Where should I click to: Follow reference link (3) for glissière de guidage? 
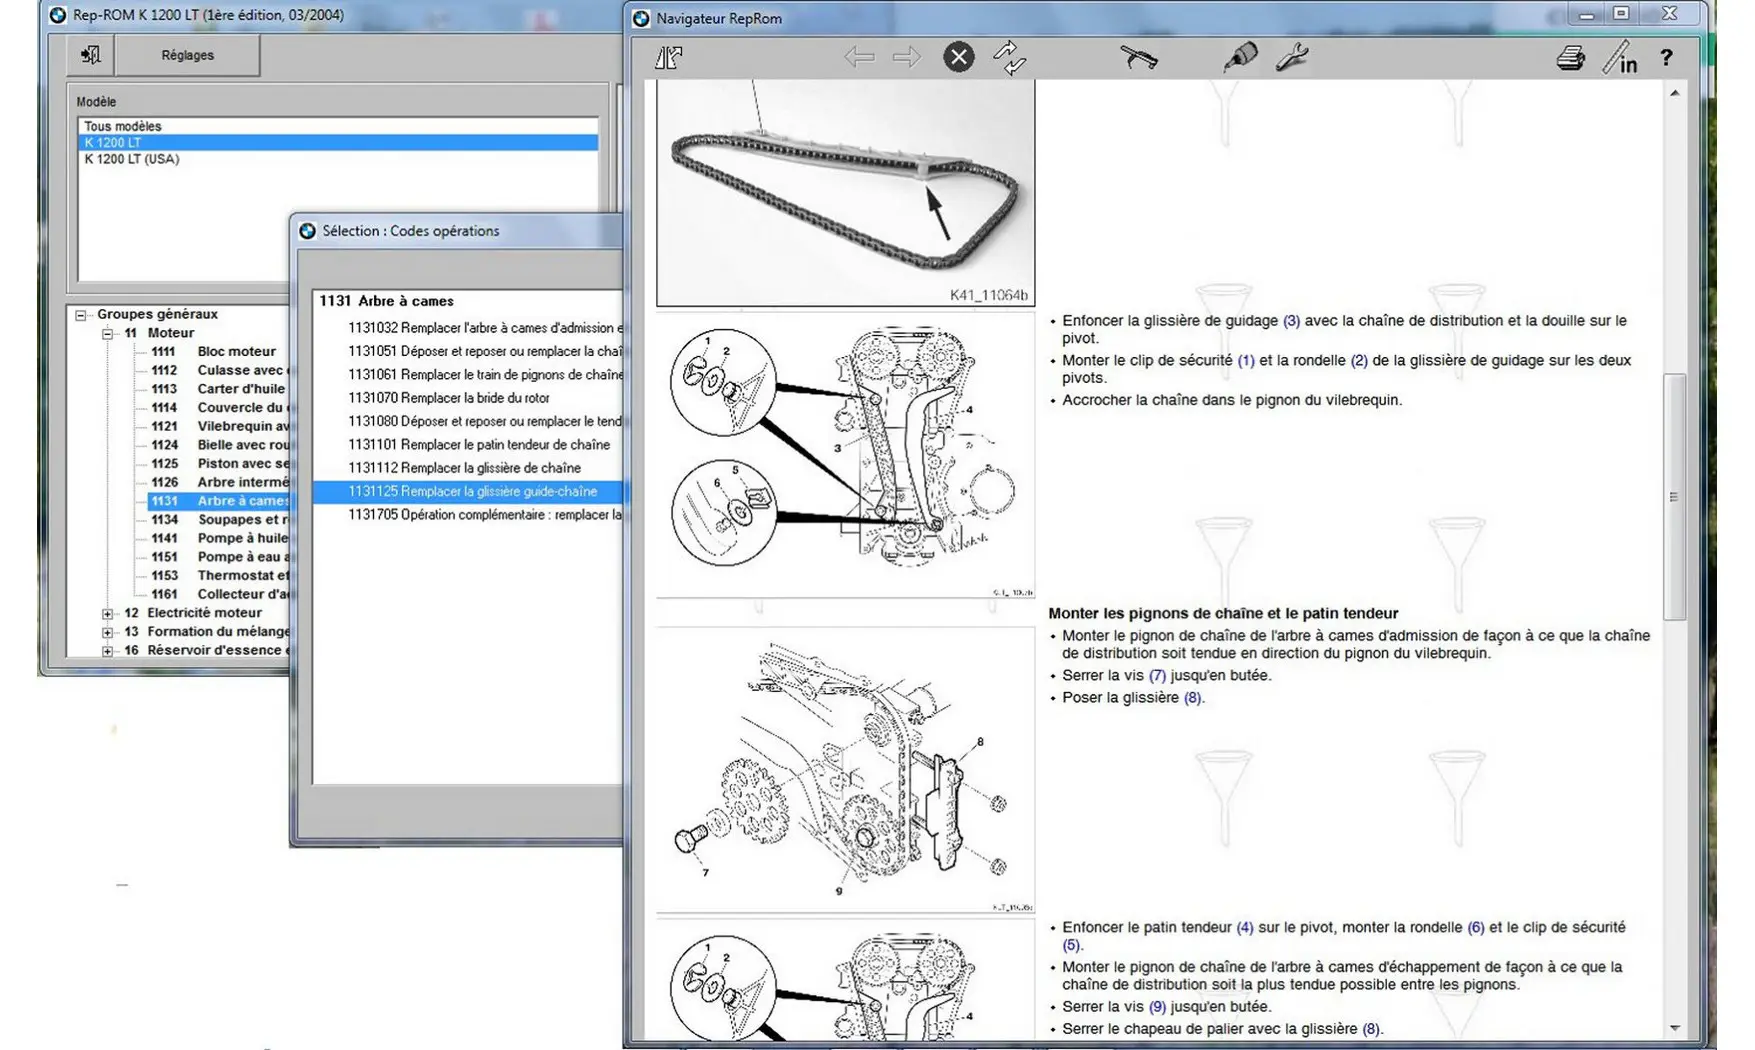tap(1291, 321)
